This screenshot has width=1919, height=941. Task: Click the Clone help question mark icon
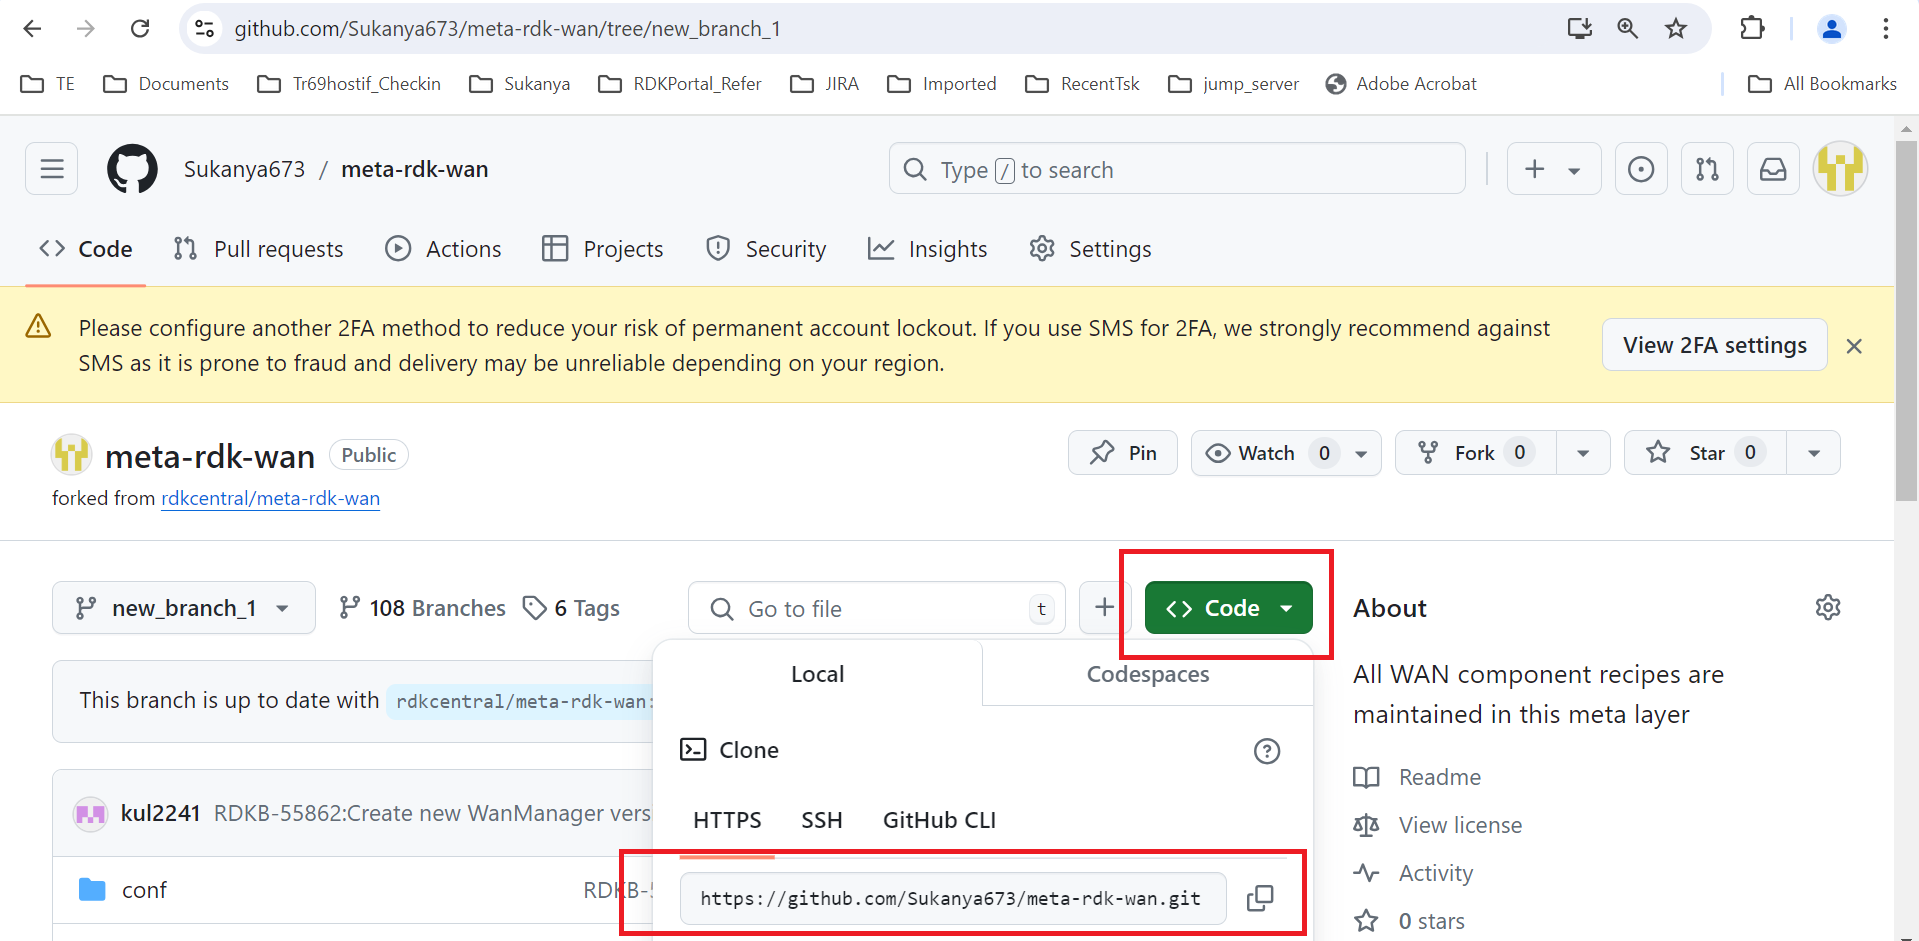click(x=1267, y=751)
